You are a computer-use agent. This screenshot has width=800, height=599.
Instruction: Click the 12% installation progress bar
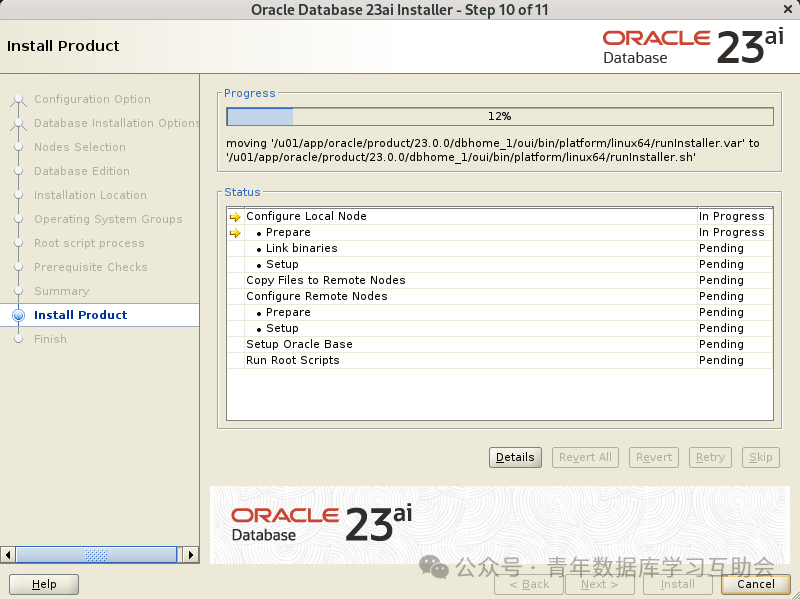coord(500,116)
